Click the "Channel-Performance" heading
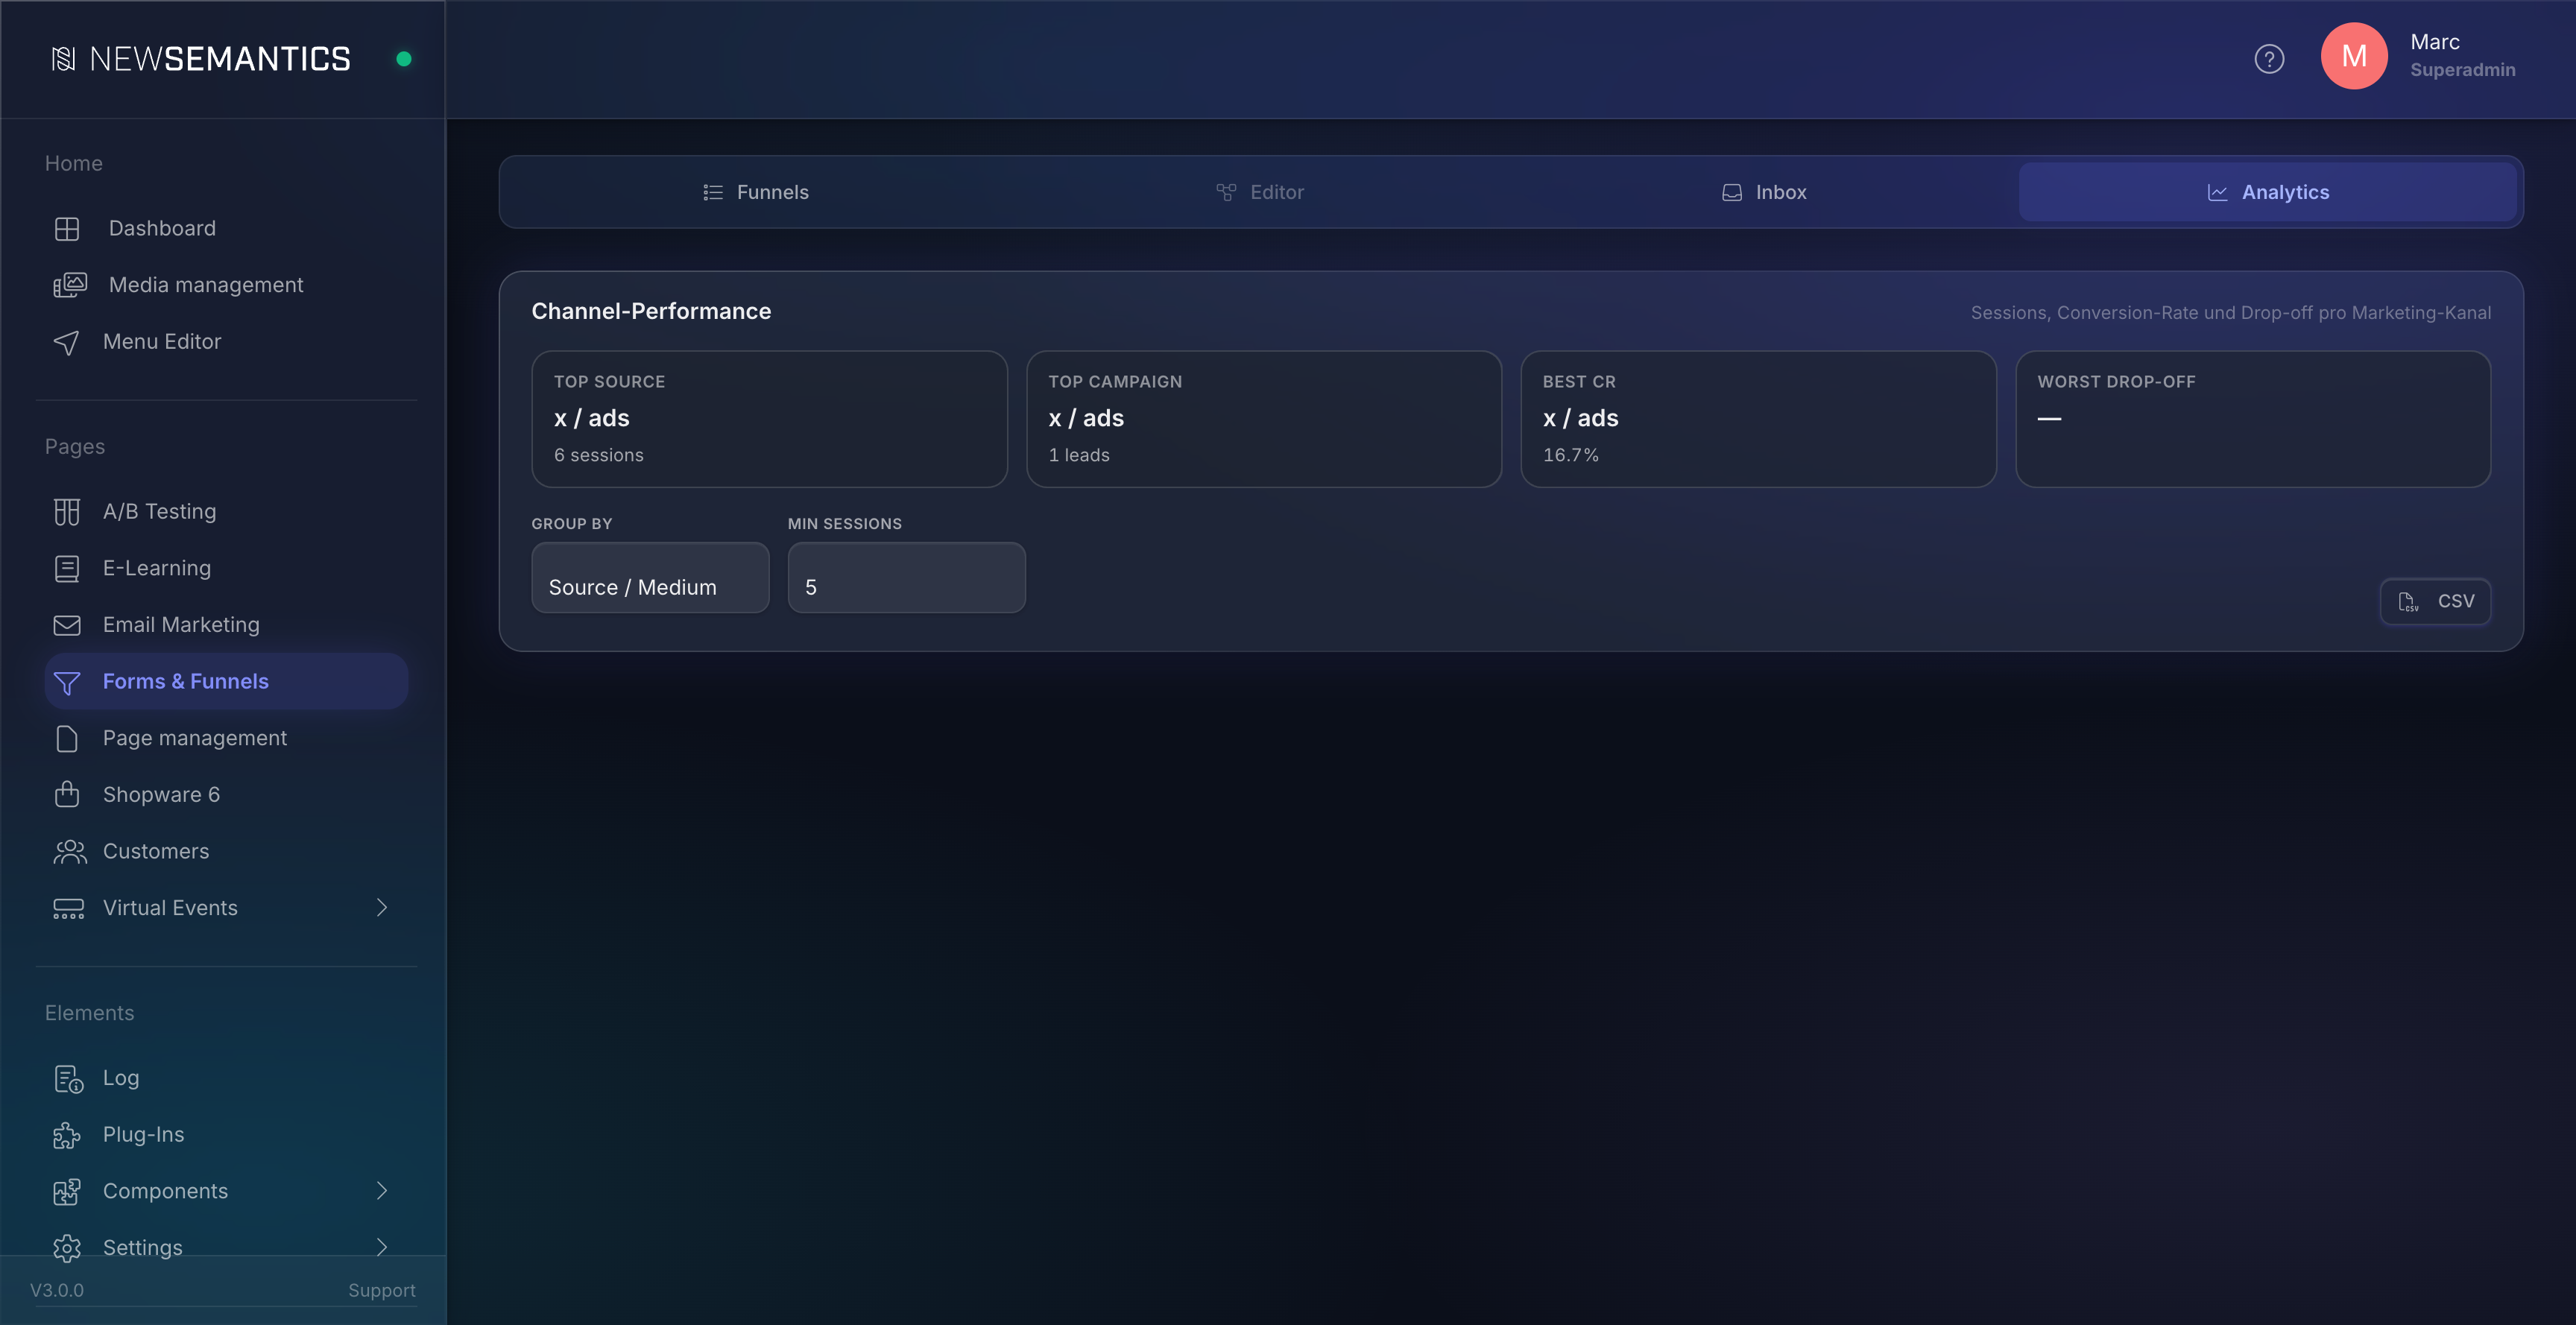Screen dimensions: 2576x1325 (651, 312)
